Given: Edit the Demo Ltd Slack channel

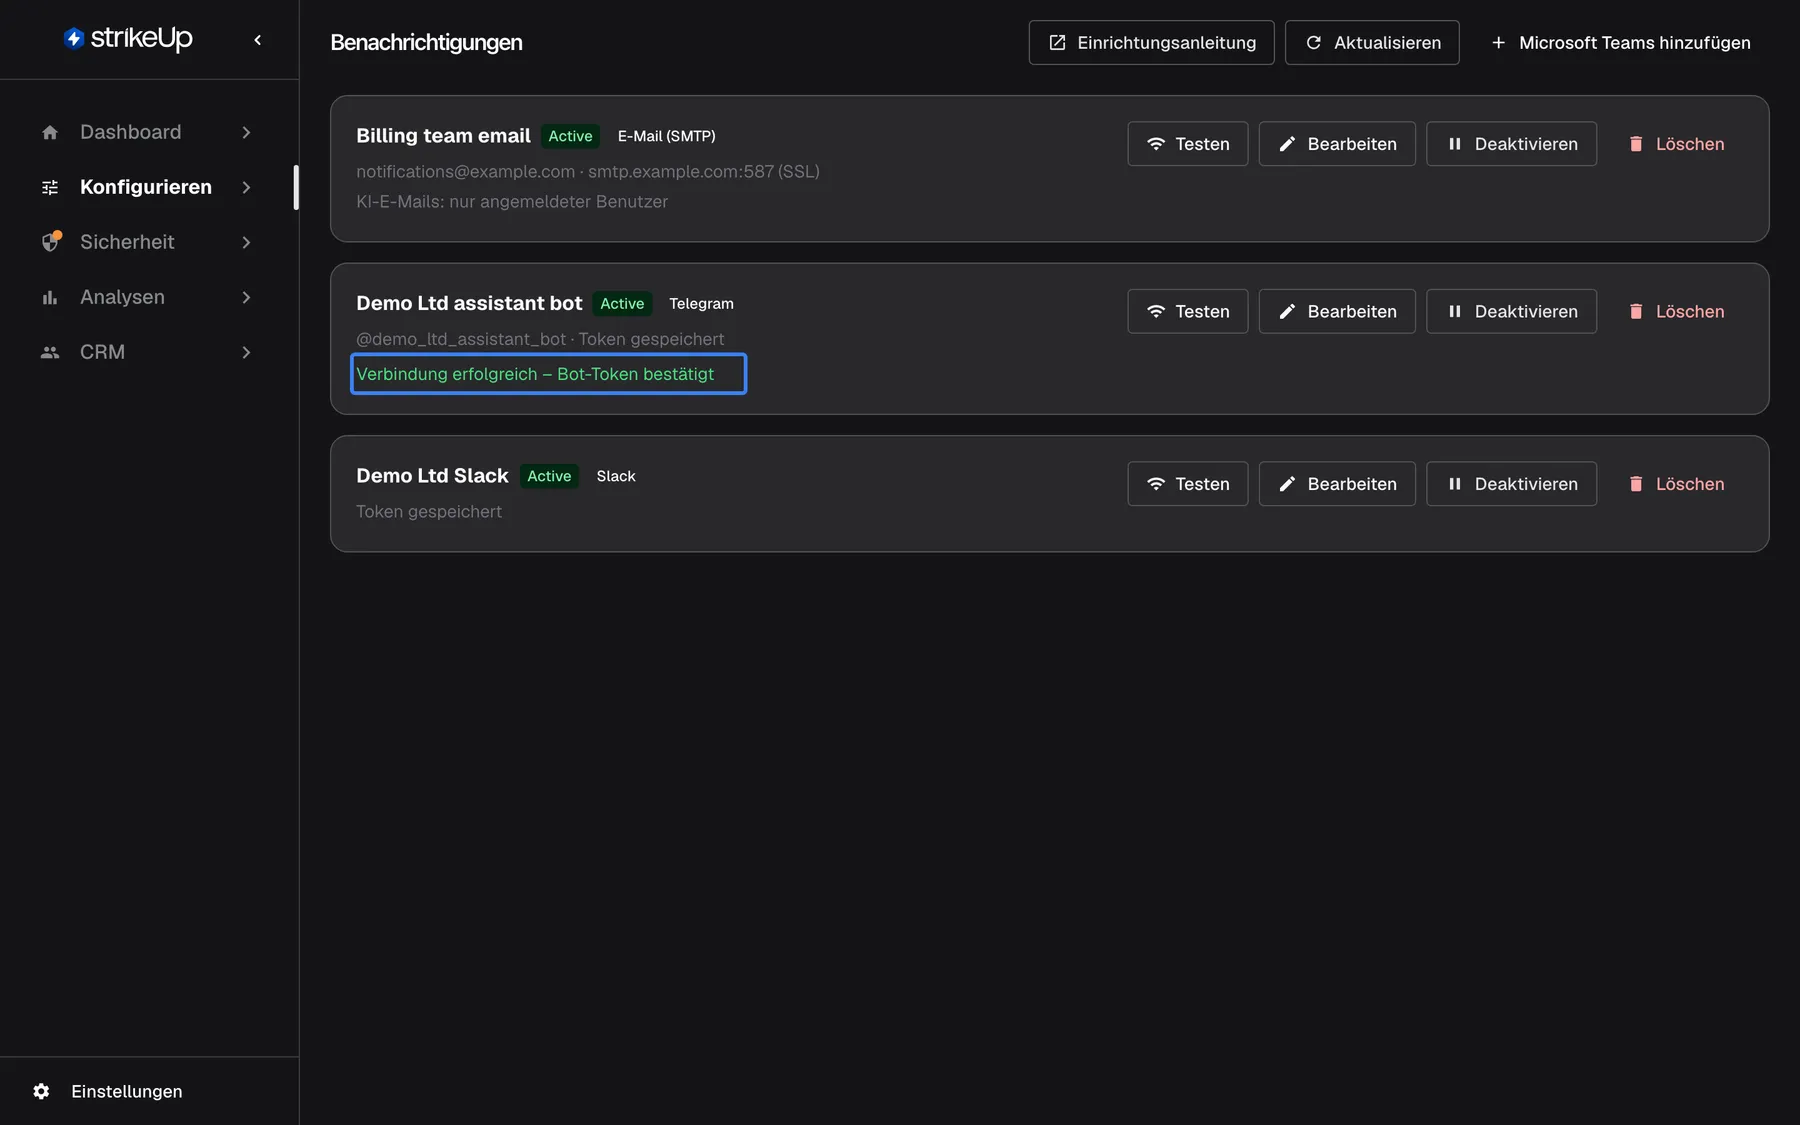Looking at the screenshot, I should tap(1337, 484).
